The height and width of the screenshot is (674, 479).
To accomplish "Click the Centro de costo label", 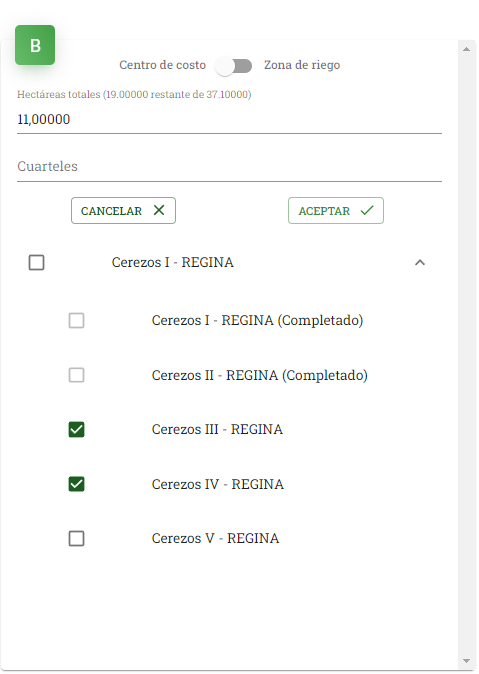I will click(x=163, y=65).
